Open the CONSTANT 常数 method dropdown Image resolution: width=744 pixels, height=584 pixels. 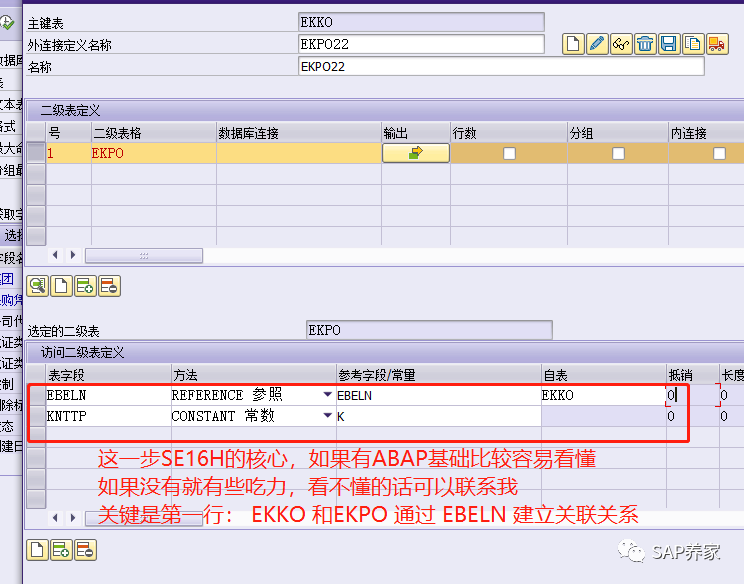327,416
